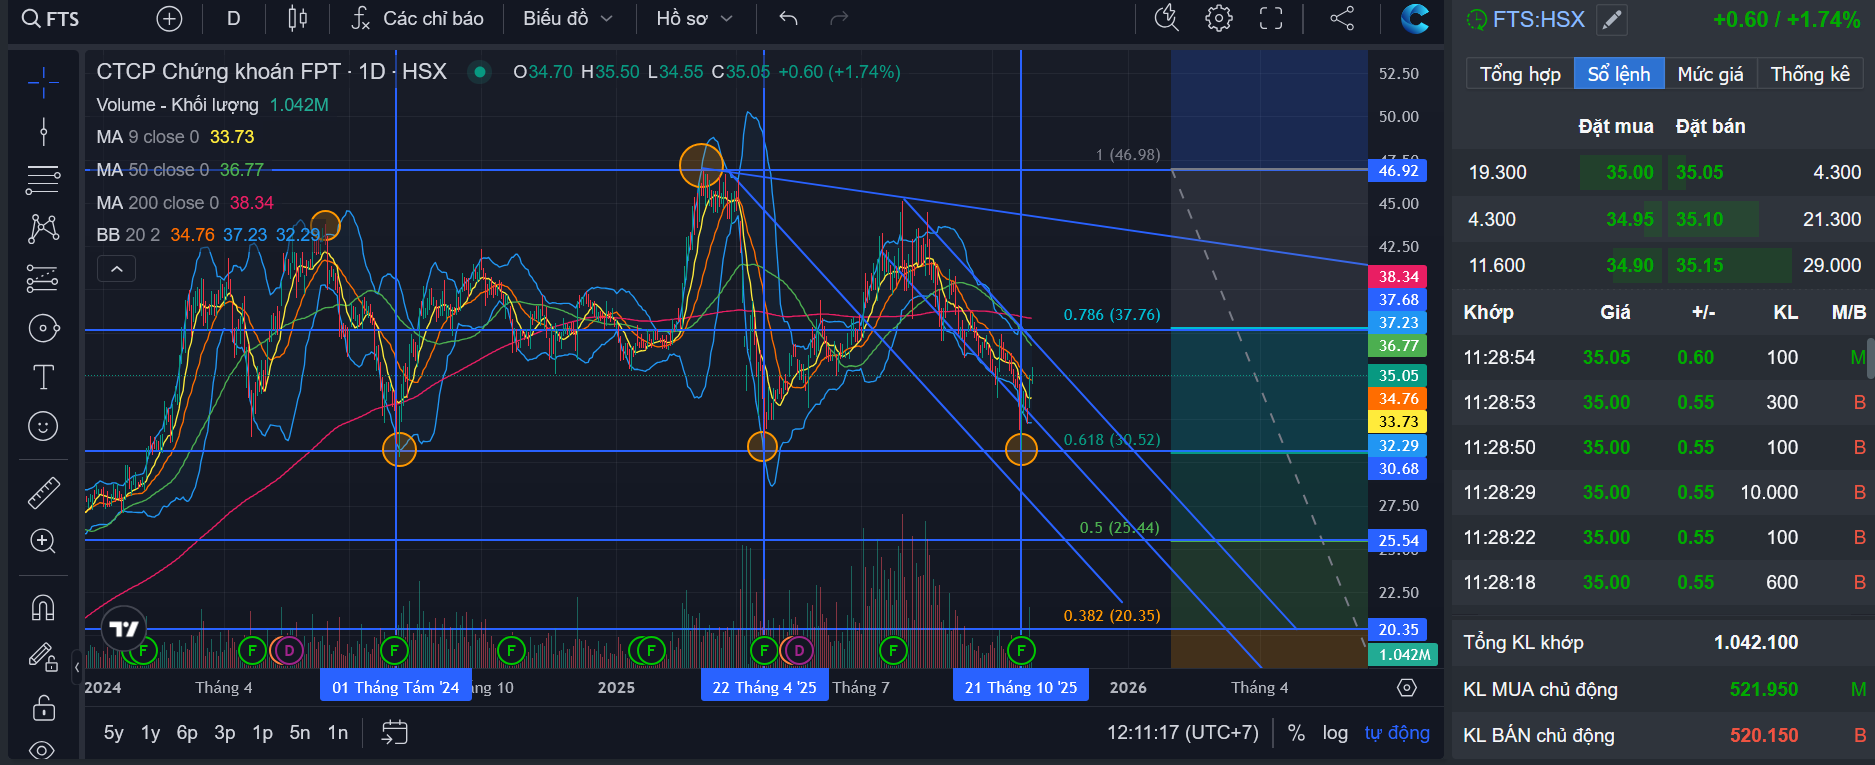Collapse the left drawing toolbar arrow
Screen dimensions: 1875x765
coord(77,667)
